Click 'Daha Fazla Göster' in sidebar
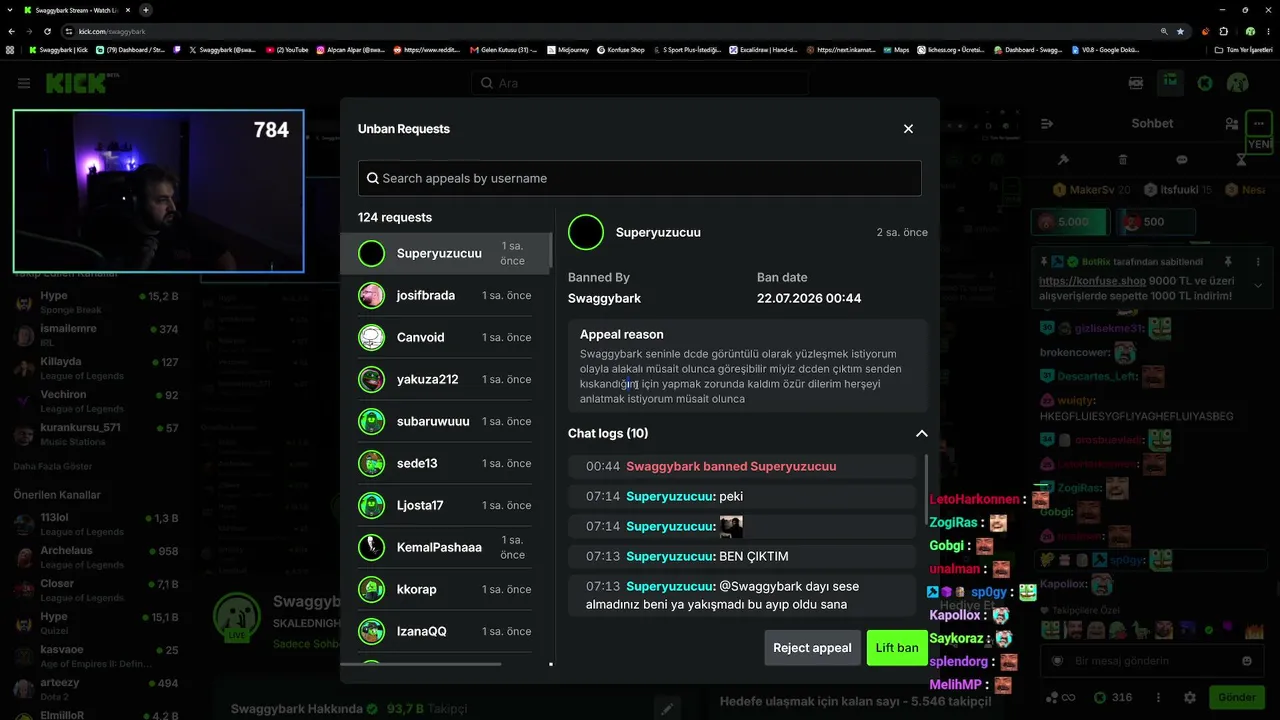The height and width of the screenshot is (720, 1280). point(51,466)
